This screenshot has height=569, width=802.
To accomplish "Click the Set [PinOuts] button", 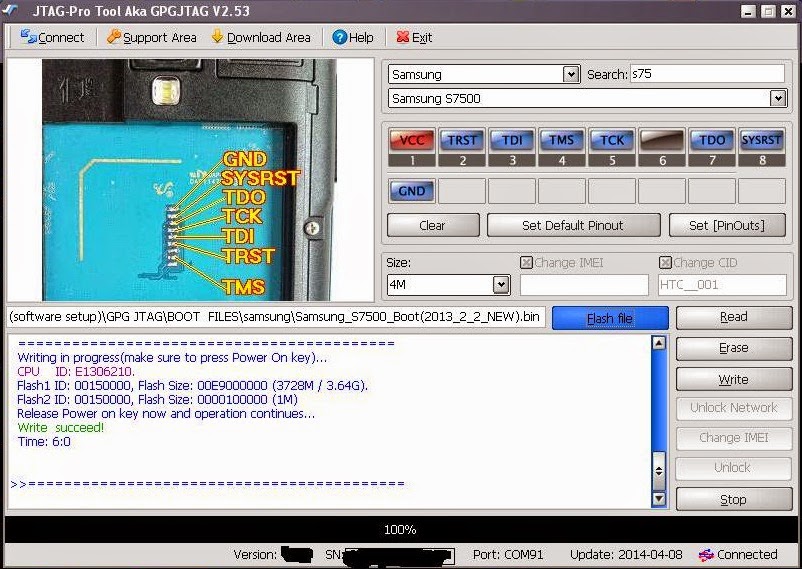I will (727, 226).
